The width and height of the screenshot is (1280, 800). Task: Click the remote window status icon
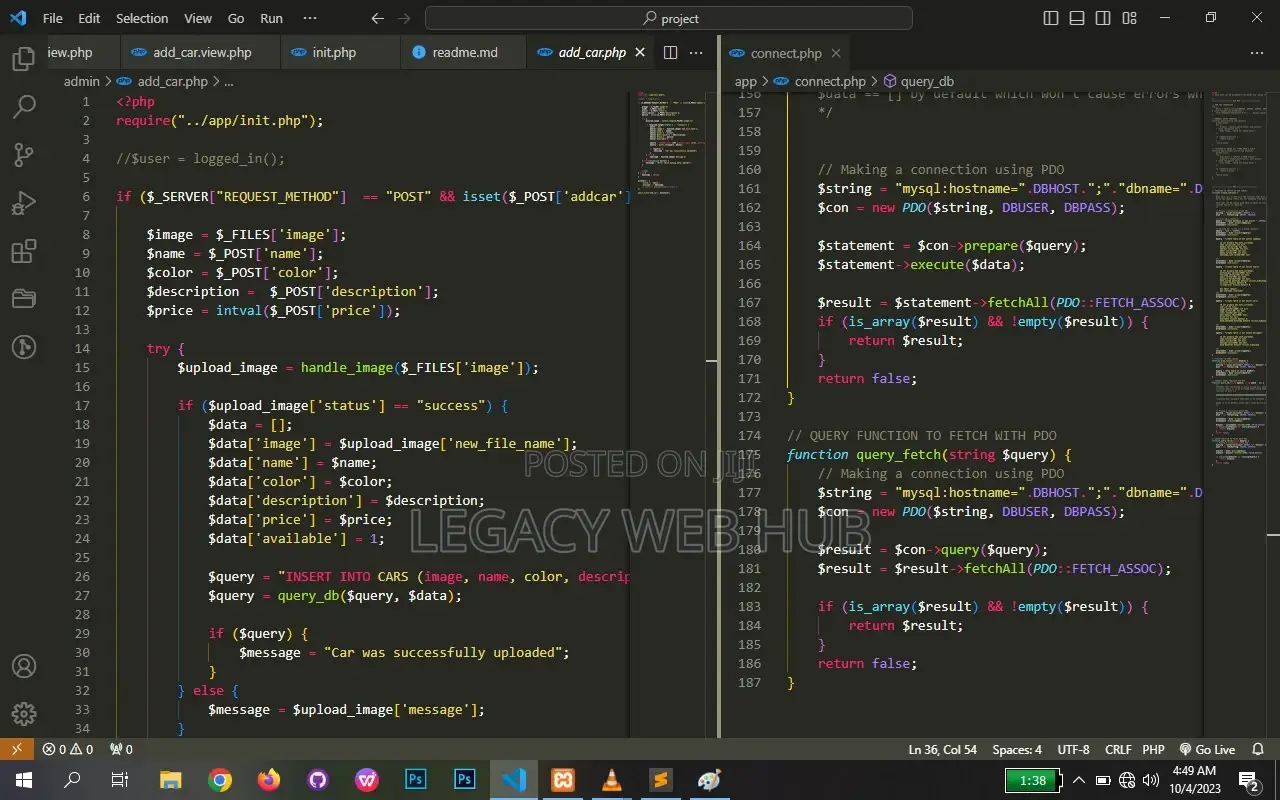[x=17, y=749]
